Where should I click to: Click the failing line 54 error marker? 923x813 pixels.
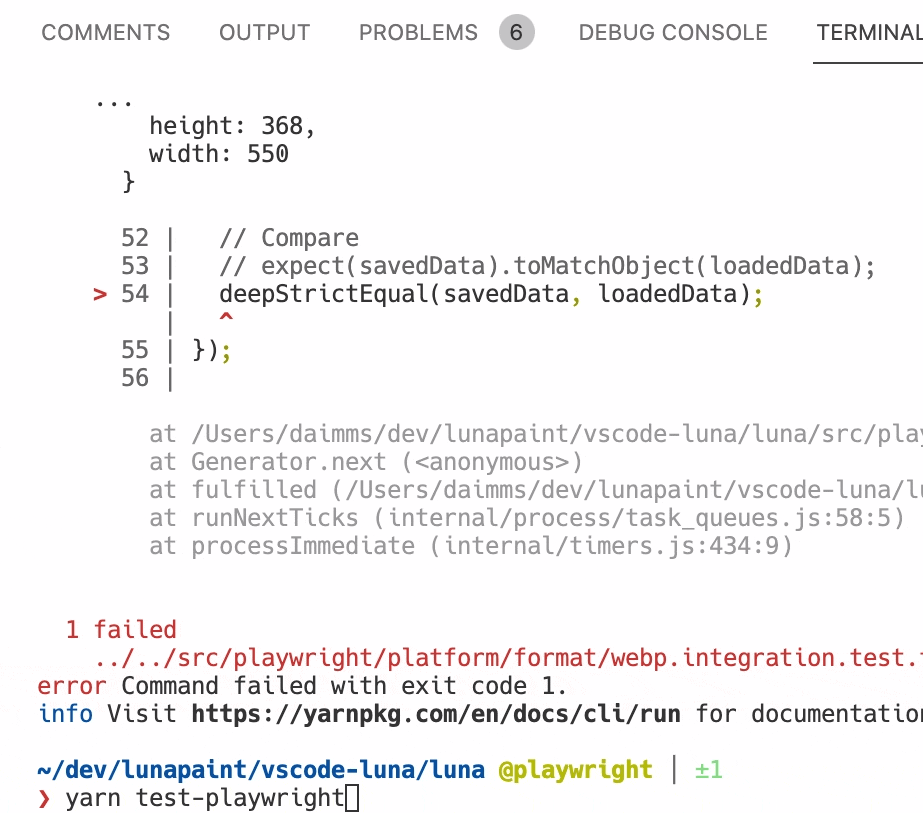tap(99, 294)
